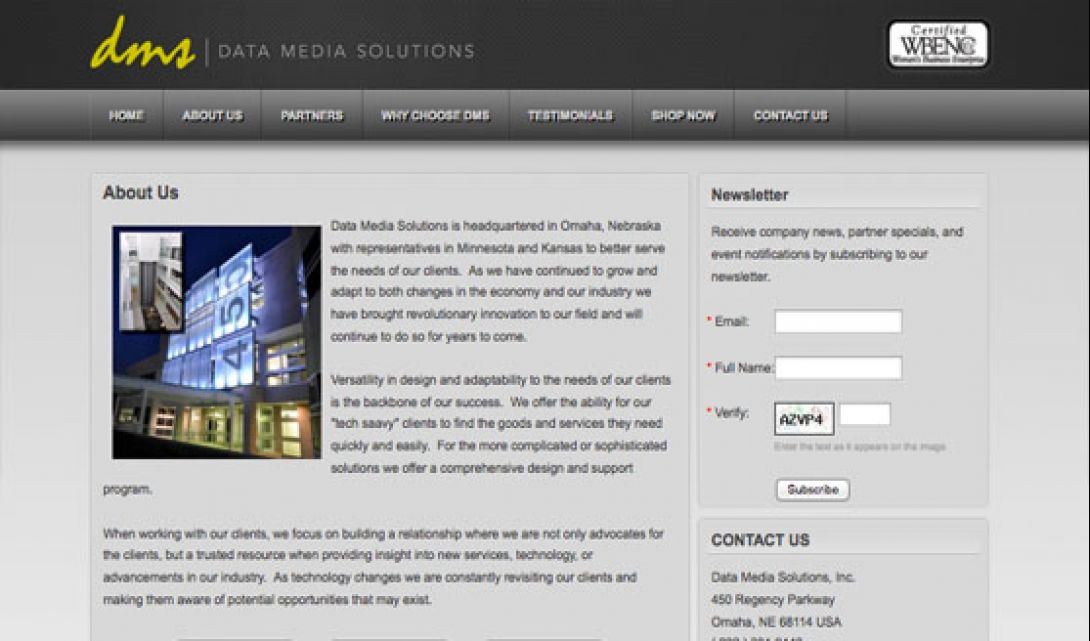
Task: Click the Omaha, NE 68114 USA line
Action: [x=776, y=622]
